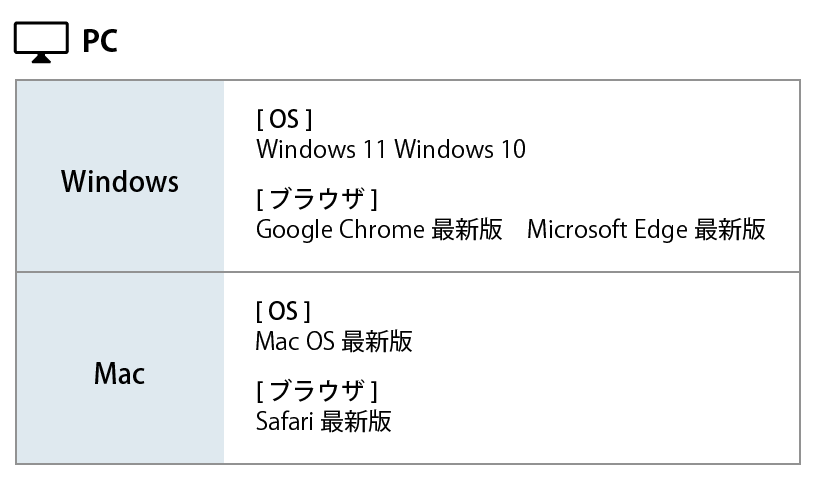
Task: Select the Mac [ ブラウザ ] label
Action: tap(317, 391)
